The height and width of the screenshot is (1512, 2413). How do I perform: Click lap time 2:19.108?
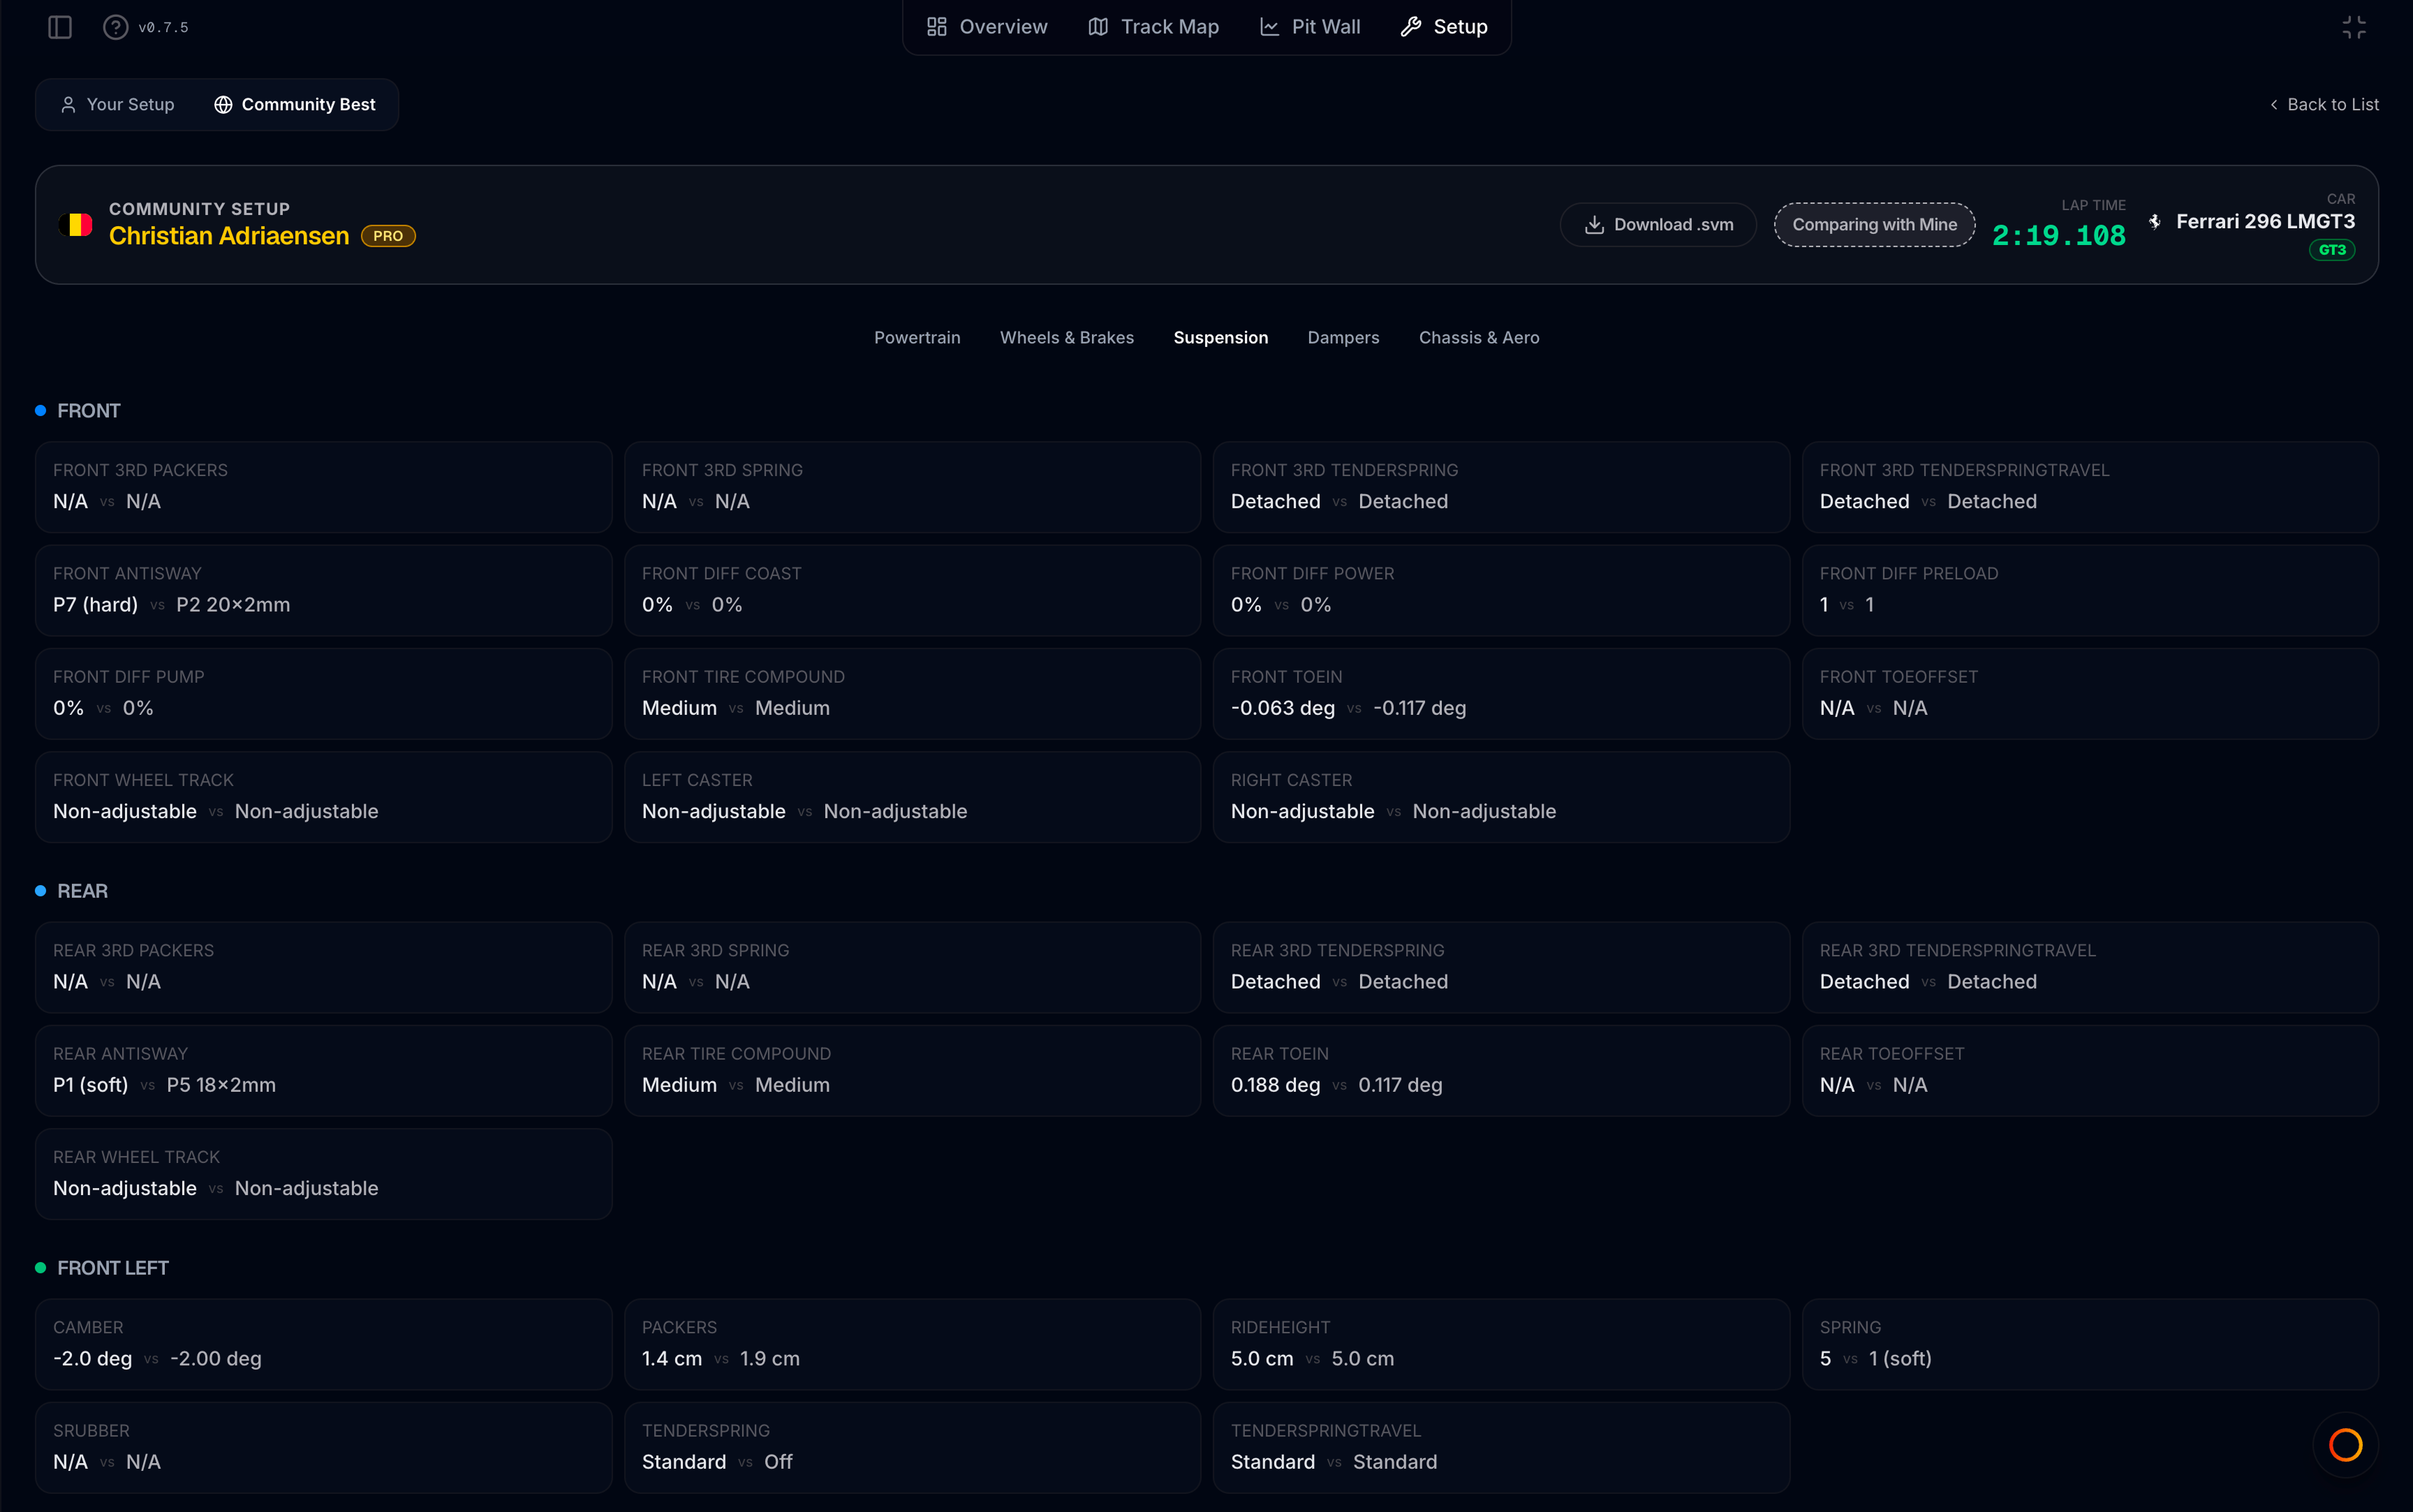[2058, 236]
